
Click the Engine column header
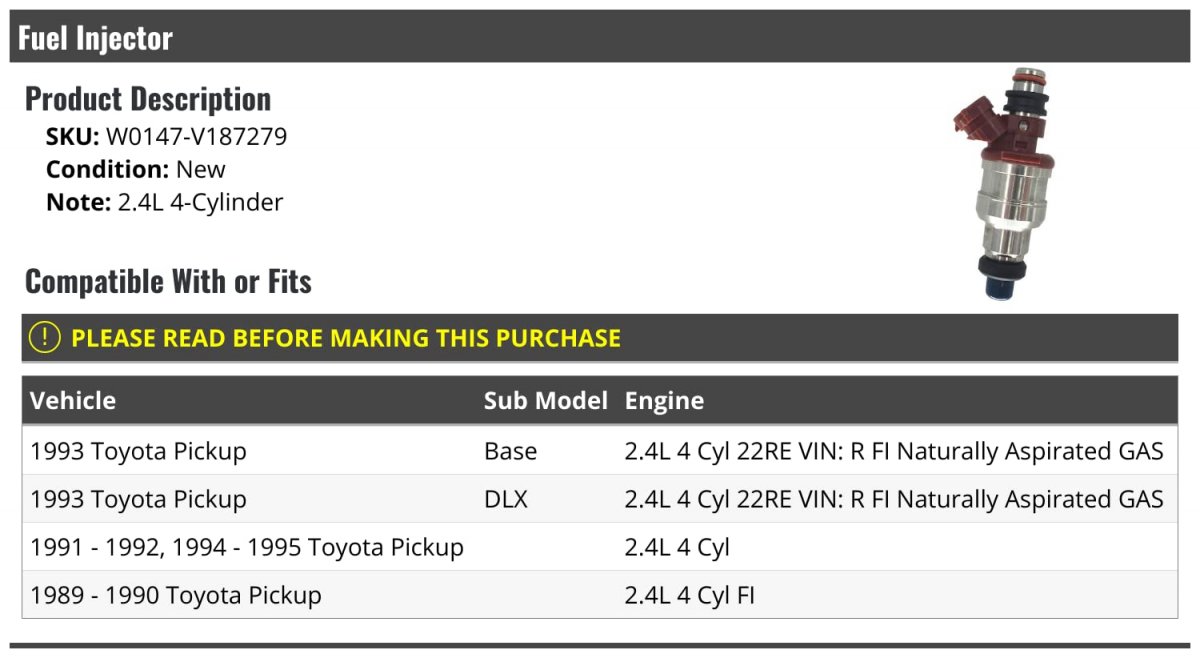pyautogui.click(x=664, y=401)
